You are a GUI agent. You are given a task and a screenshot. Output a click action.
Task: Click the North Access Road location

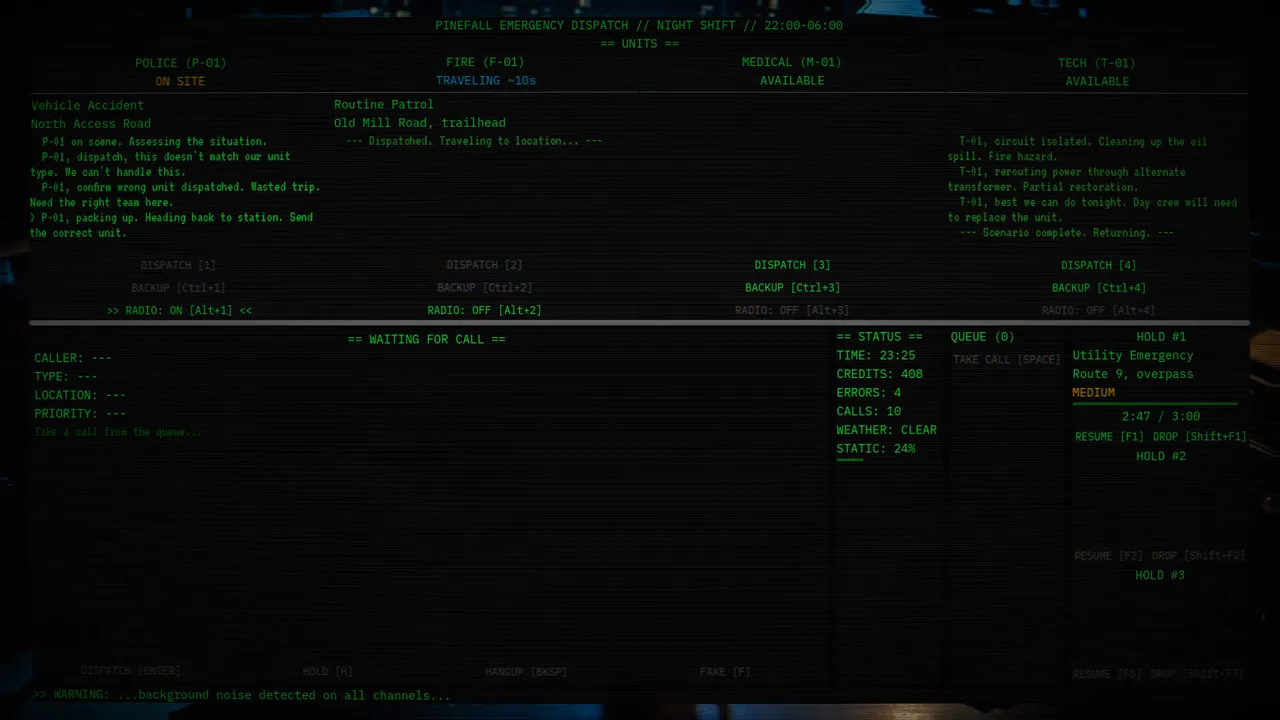[91, 124]
